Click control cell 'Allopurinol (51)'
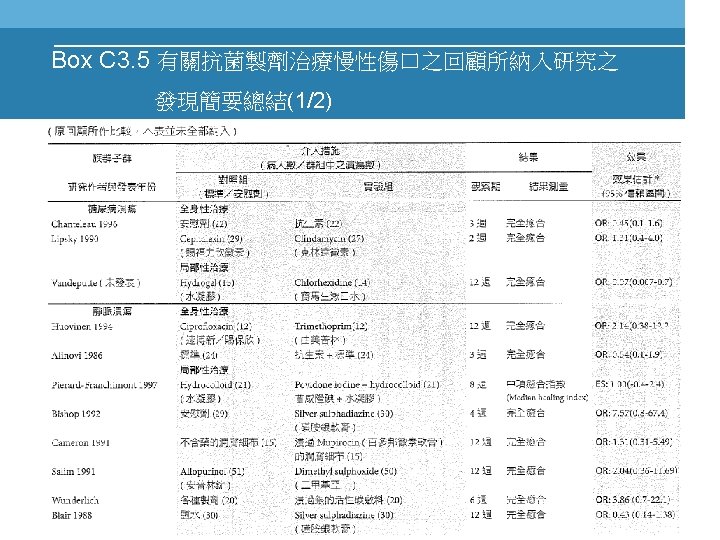The image size is (720, 540). 212,472
